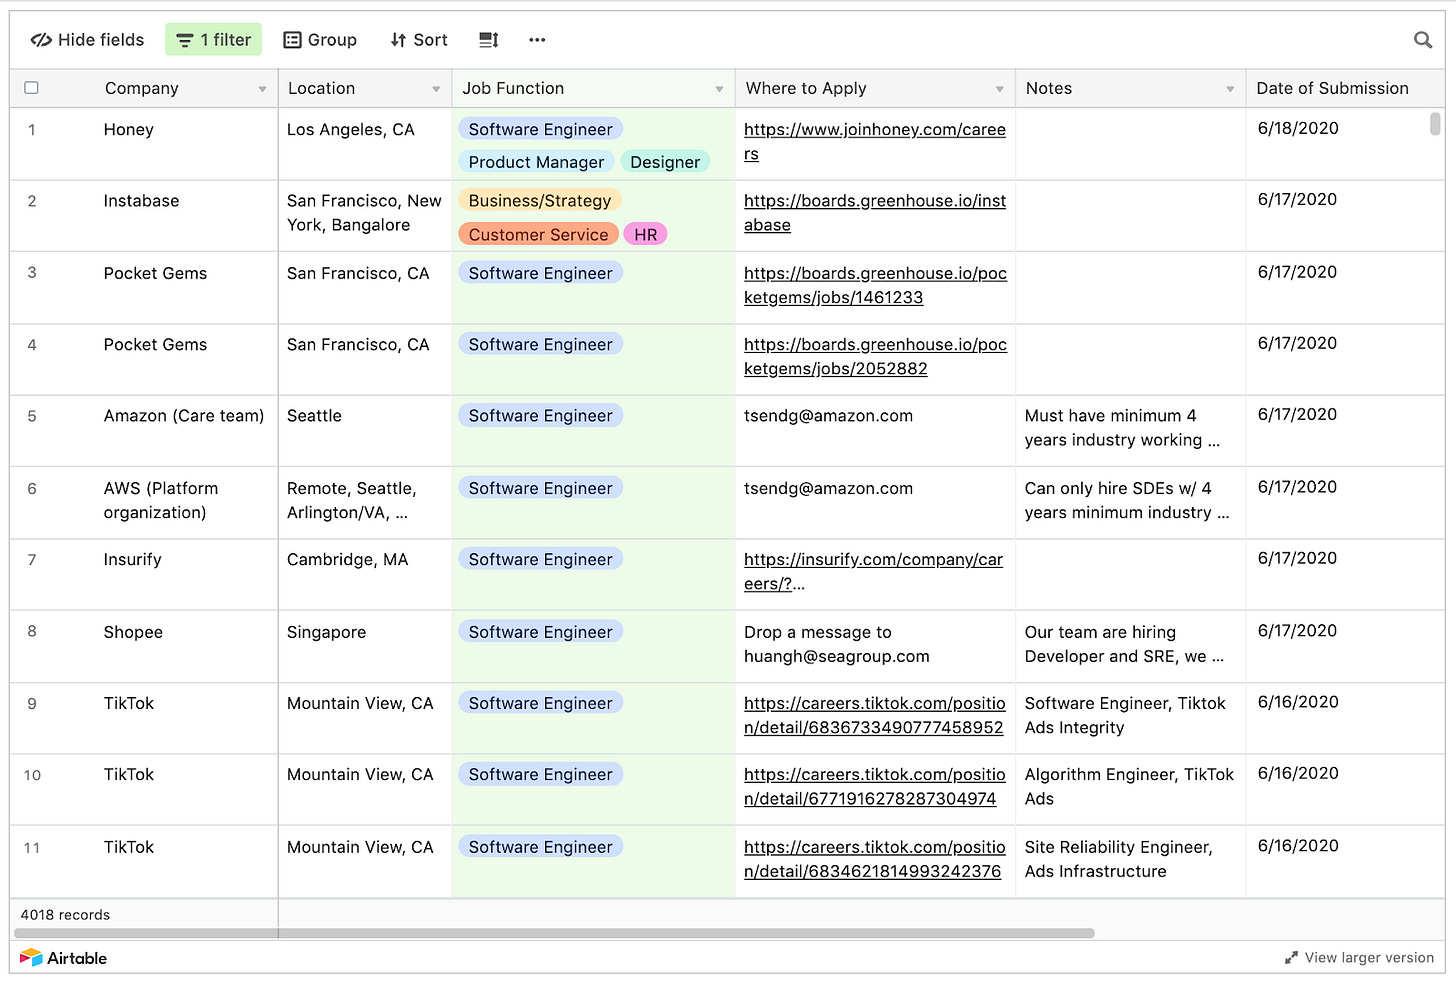The height and width of the screenshot is (981, 1456).
Task: Open the Job Function column dropdown
Action: [719, 89]
